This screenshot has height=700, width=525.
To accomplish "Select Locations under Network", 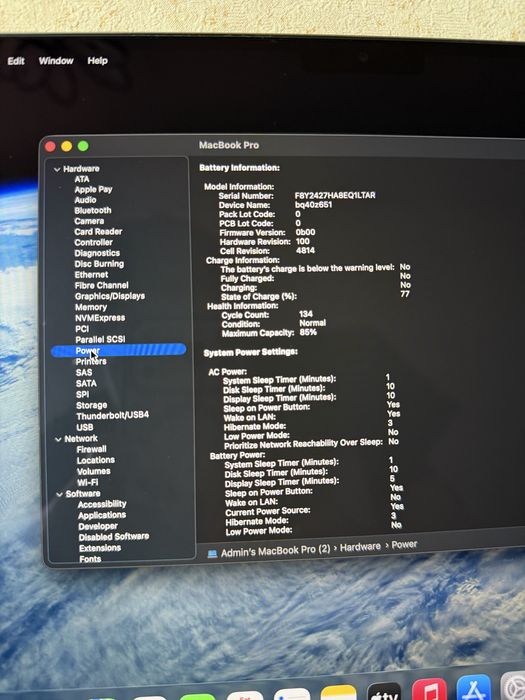I will pos(96,460).
